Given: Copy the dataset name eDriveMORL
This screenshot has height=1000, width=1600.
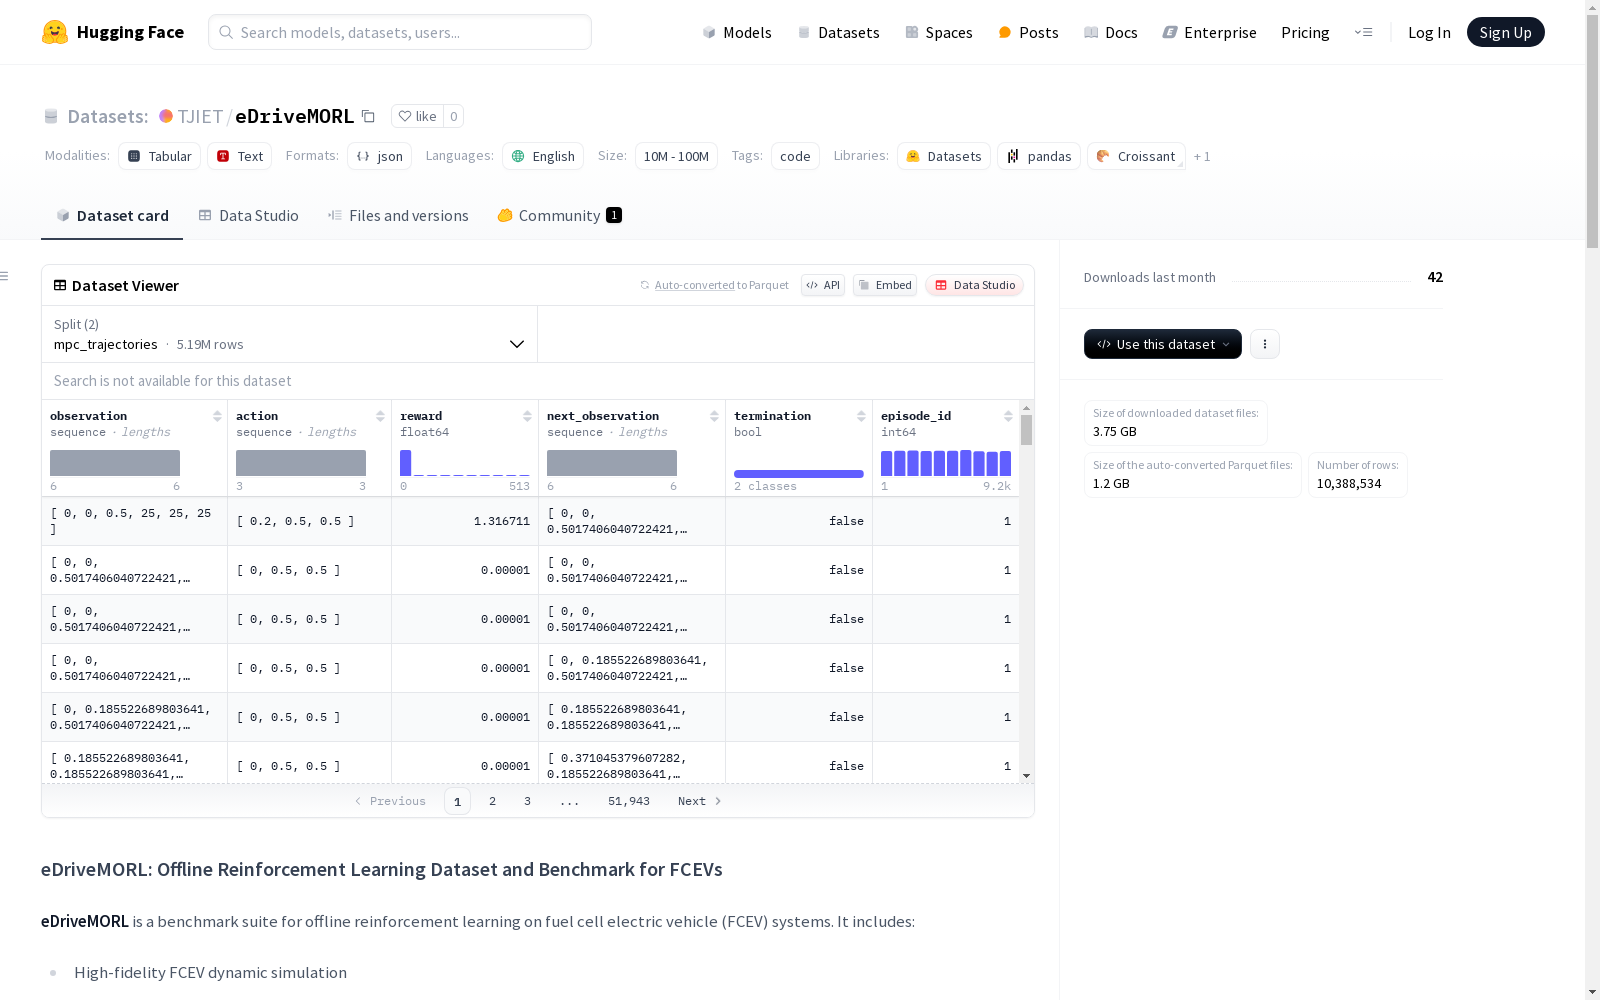Looking at the screenshot, I should click(x=368, y=116).
